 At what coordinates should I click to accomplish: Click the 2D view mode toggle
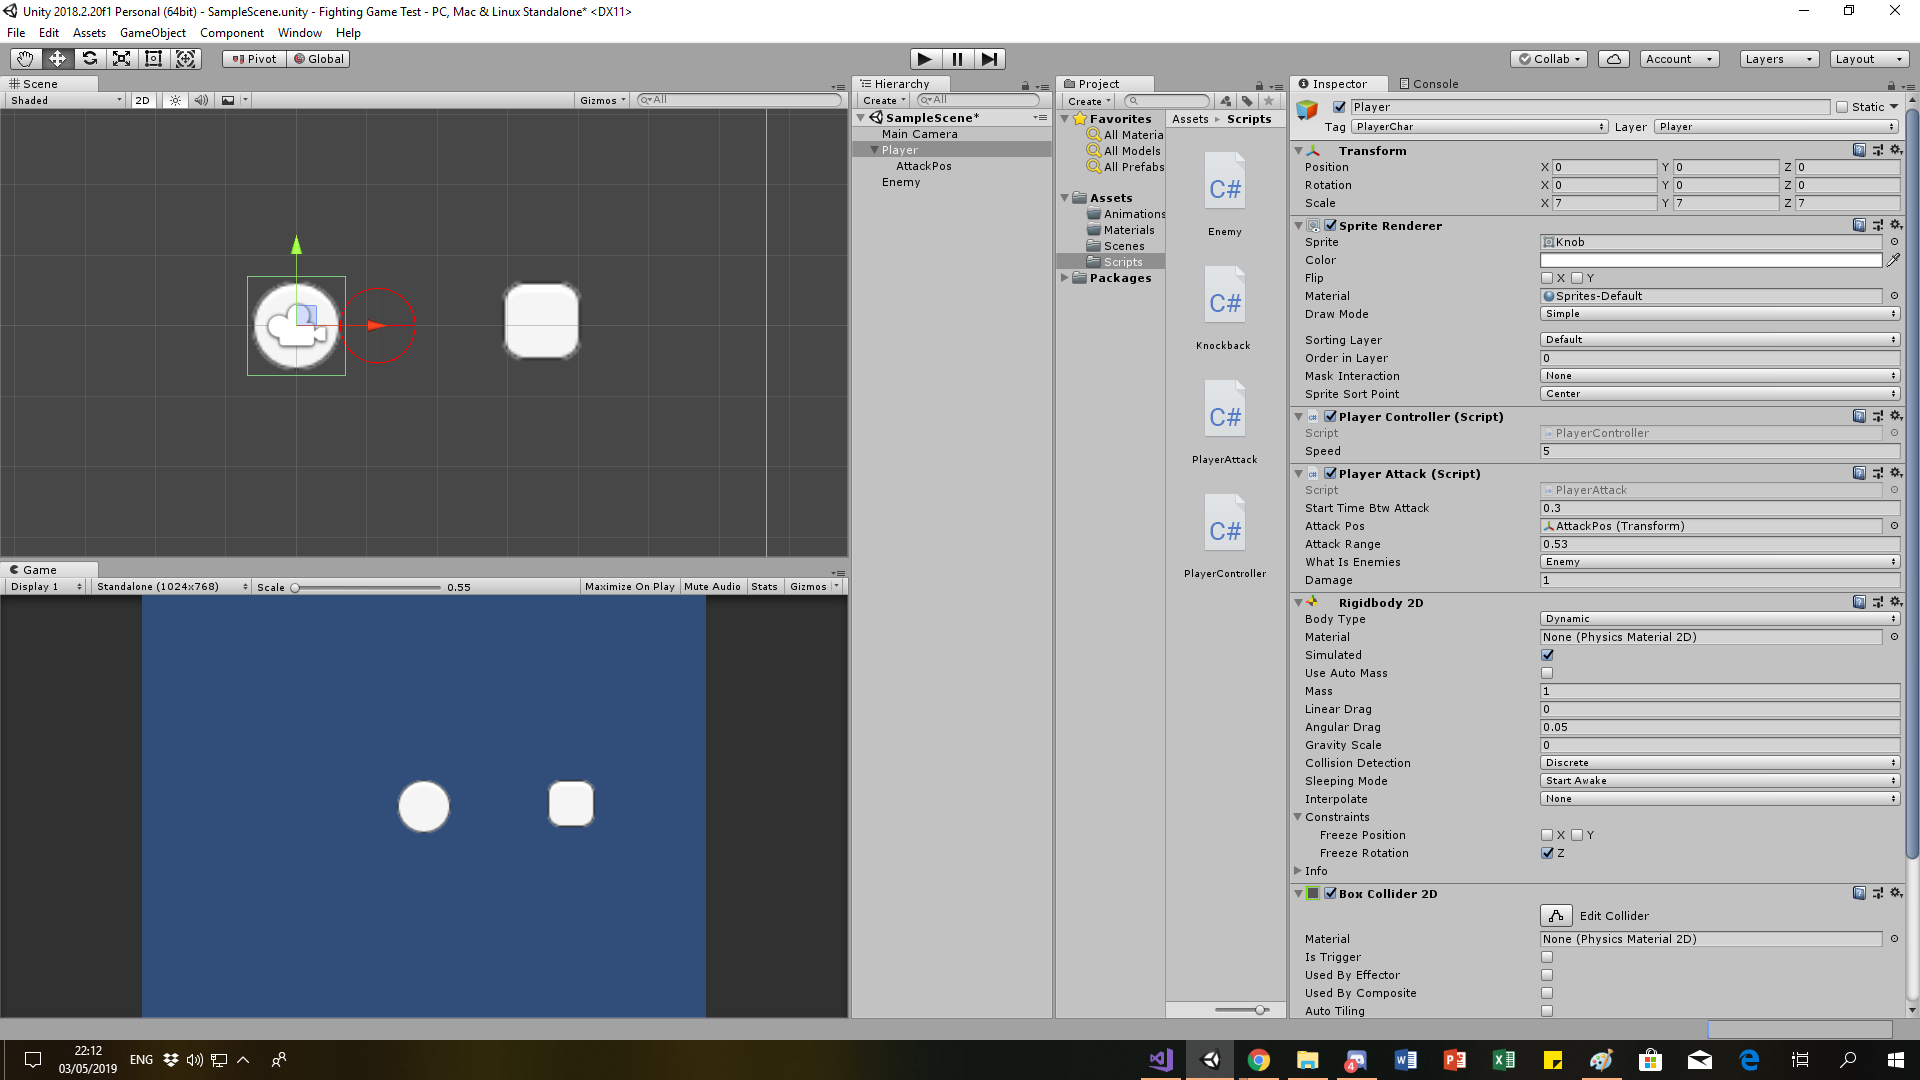144,100
